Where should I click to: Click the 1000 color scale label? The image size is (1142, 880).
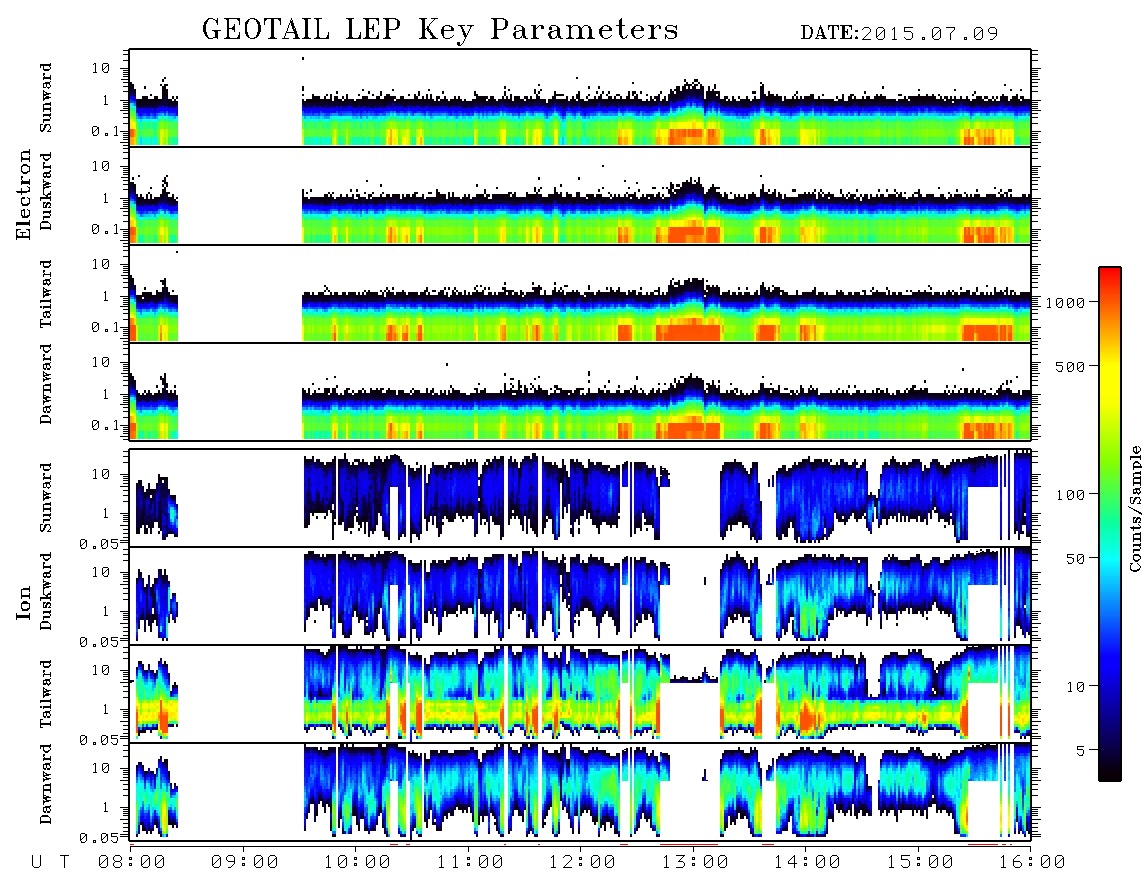1066,302
